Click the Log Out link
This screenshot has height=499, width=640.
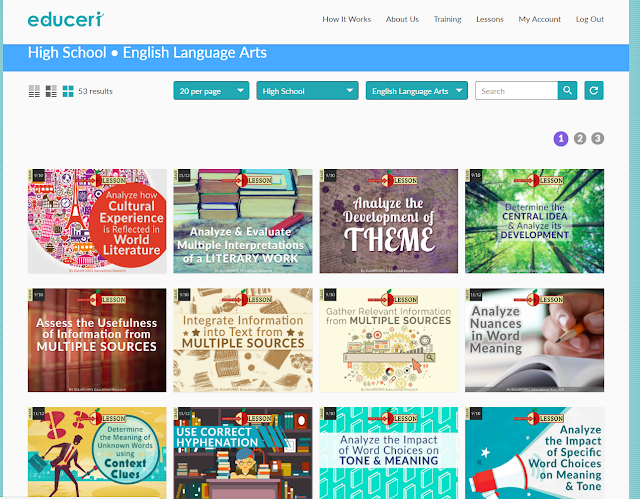point(590,19)
